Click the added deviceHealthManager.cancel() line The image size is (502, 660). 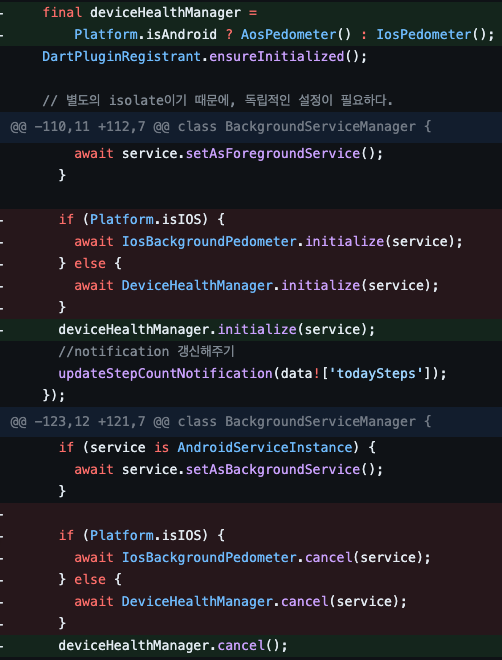click(x=173, y=645)
